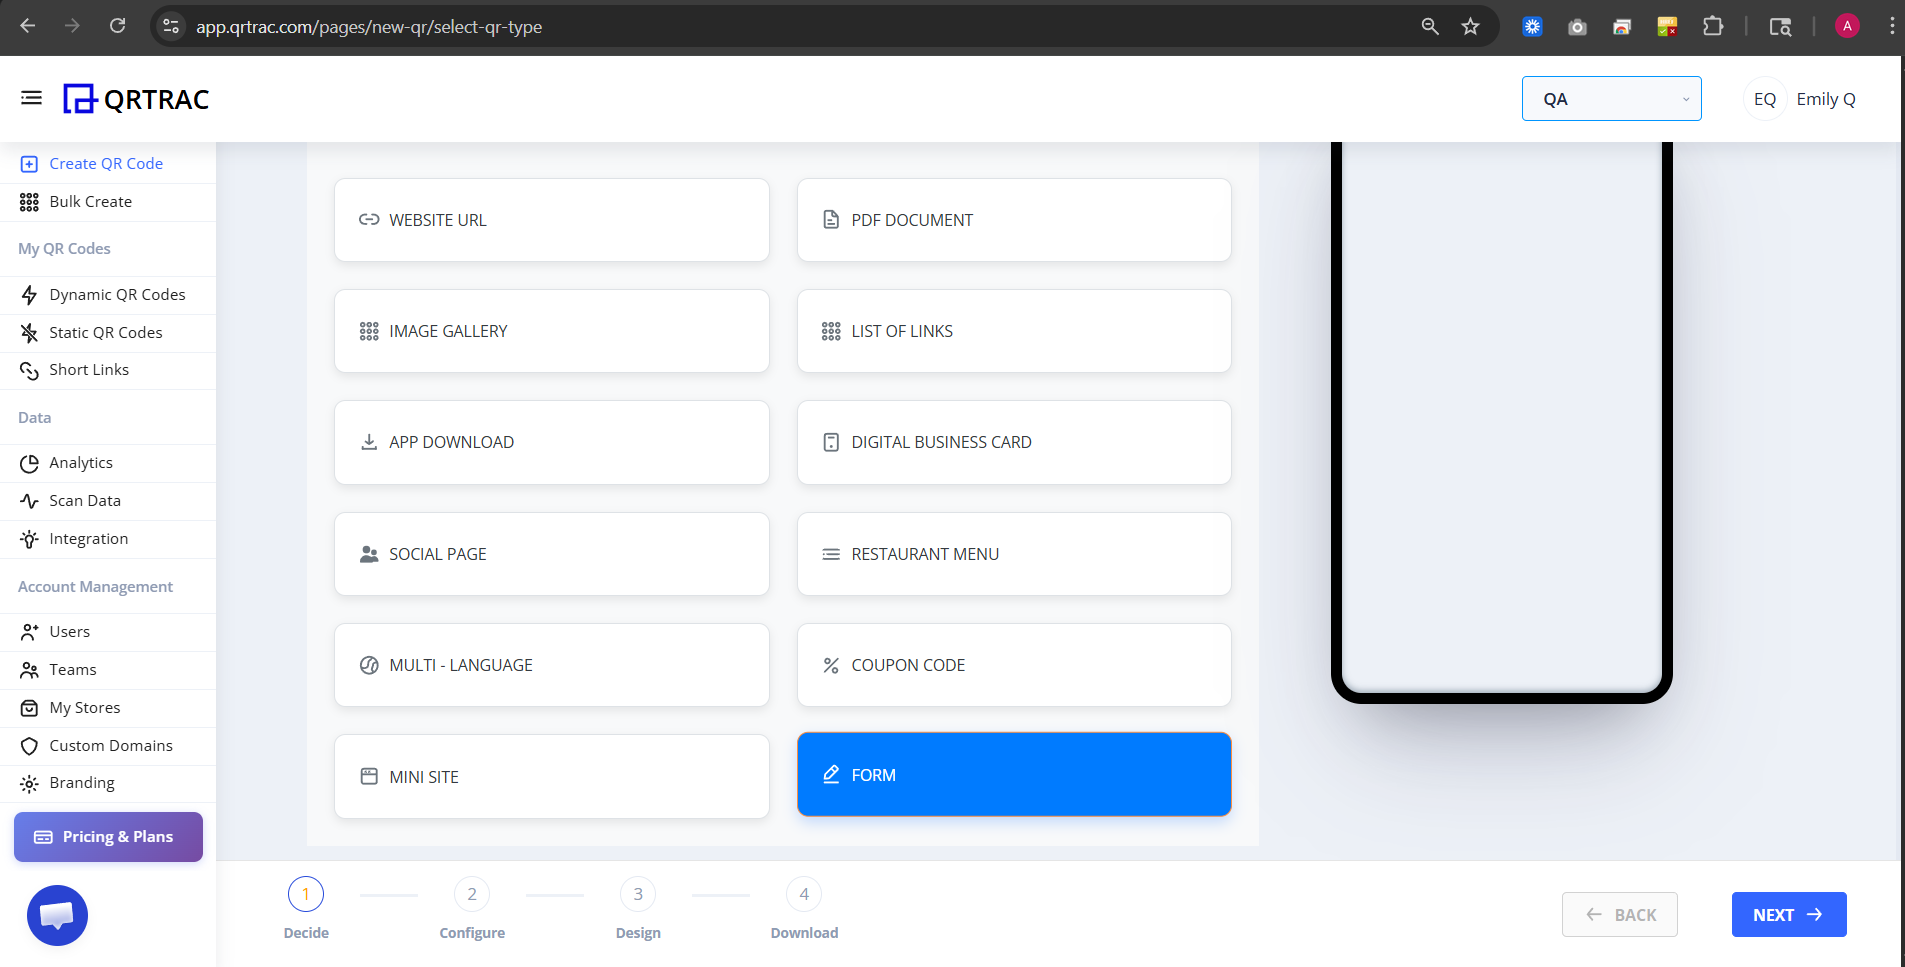Screen dimensions: 1905x967
Task: Click the Scan Data activity icon
Action: [x=29, y=500]
